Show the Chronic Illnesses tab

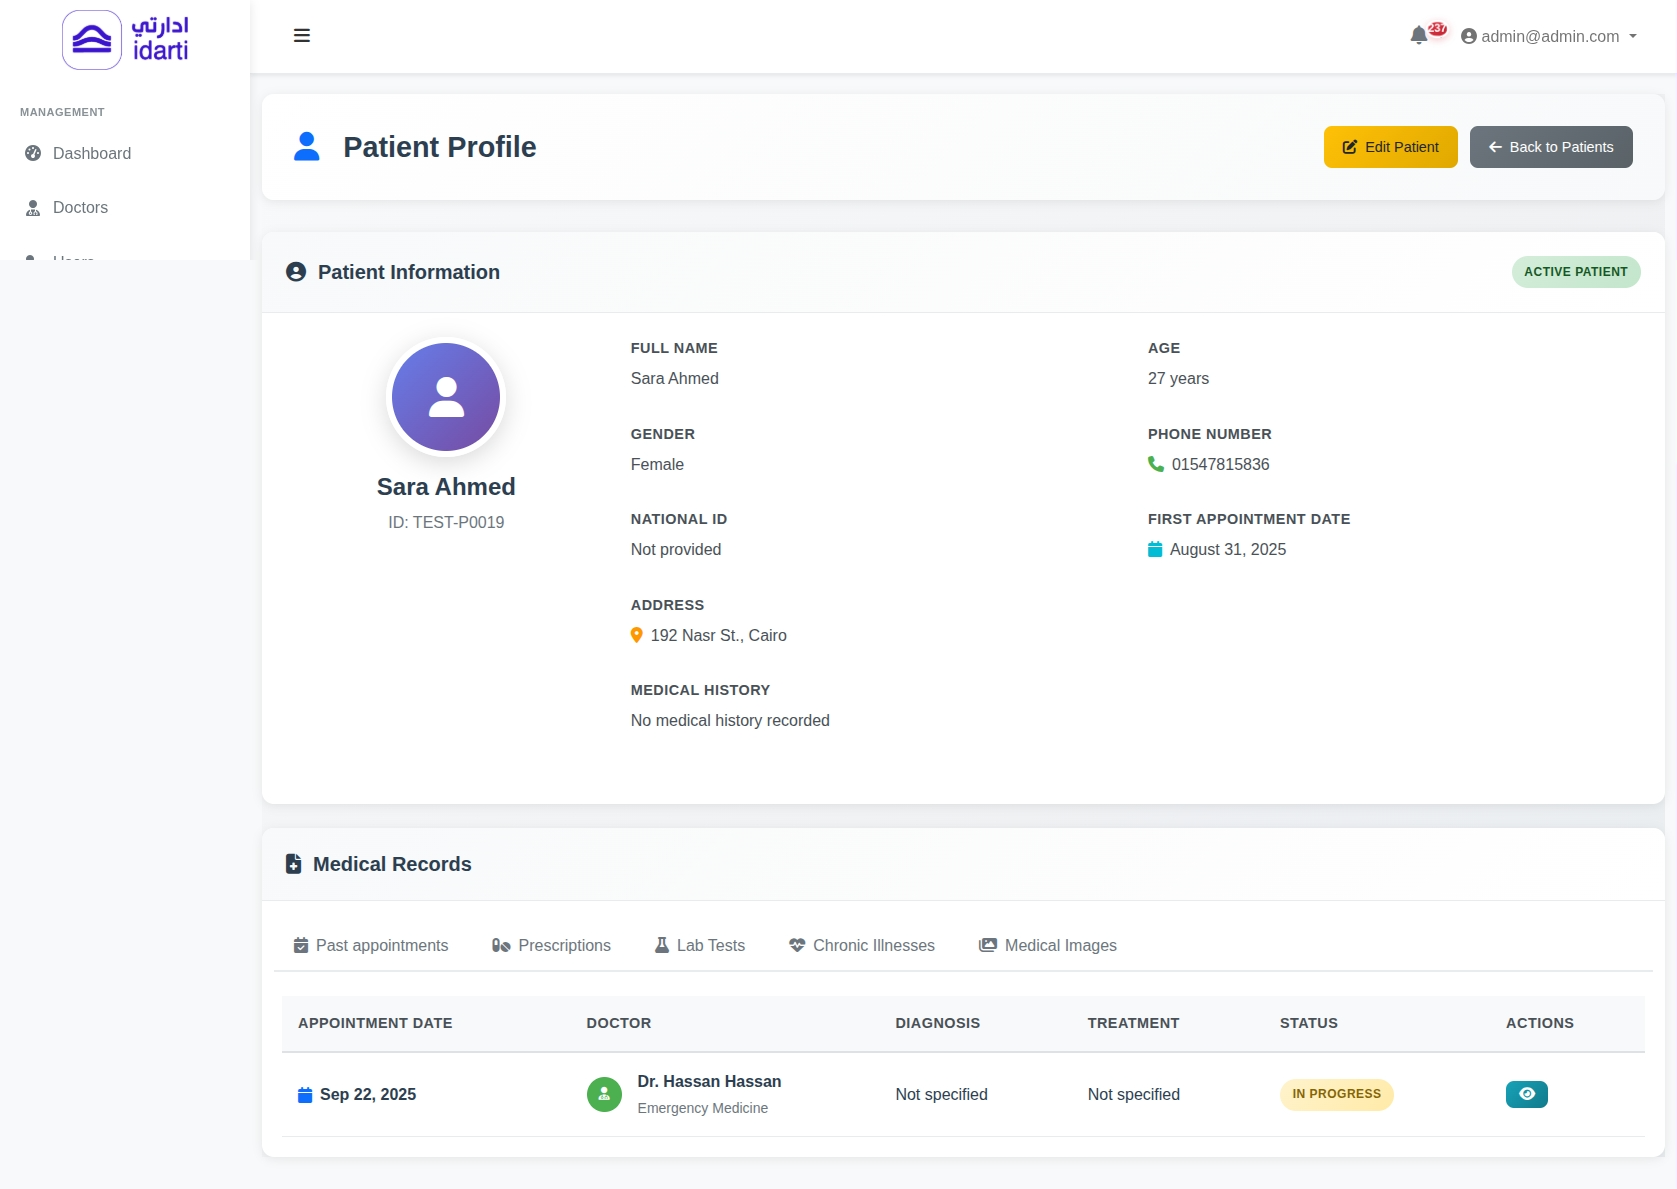click(x=862, y=945)
